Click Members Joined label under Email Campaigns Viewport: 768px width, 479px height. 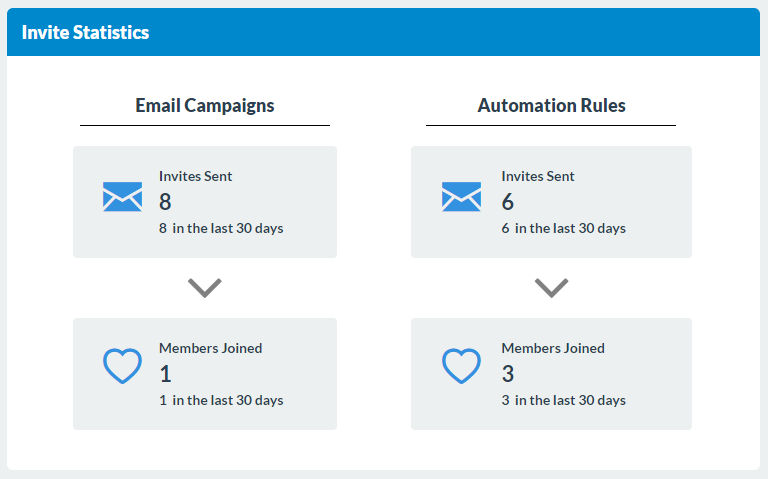coord(211,348)
